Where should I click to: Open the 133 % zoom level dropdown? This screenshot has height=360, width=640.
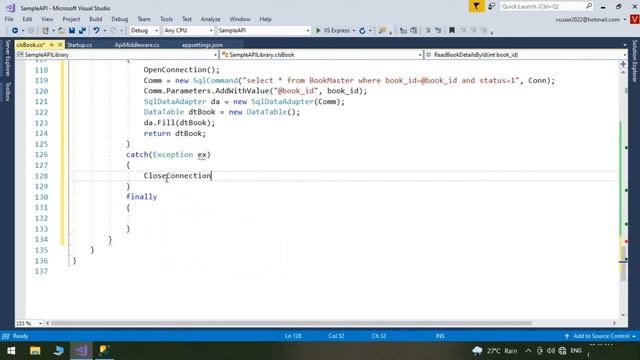tap(29, 323)
